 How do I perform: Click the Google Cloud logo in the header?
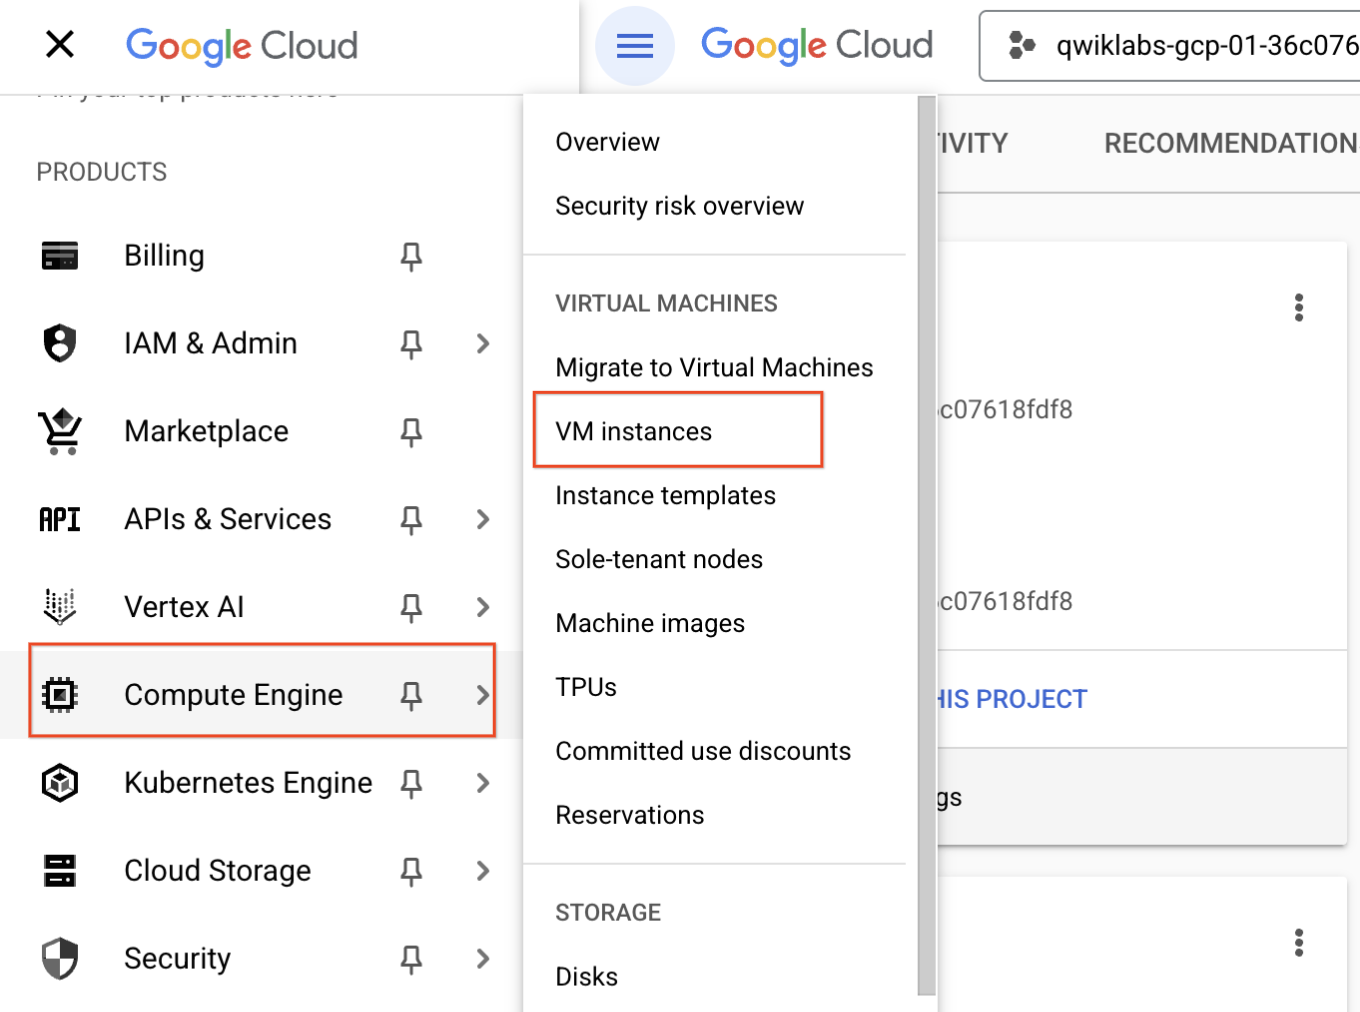click(x=817, y=46)
